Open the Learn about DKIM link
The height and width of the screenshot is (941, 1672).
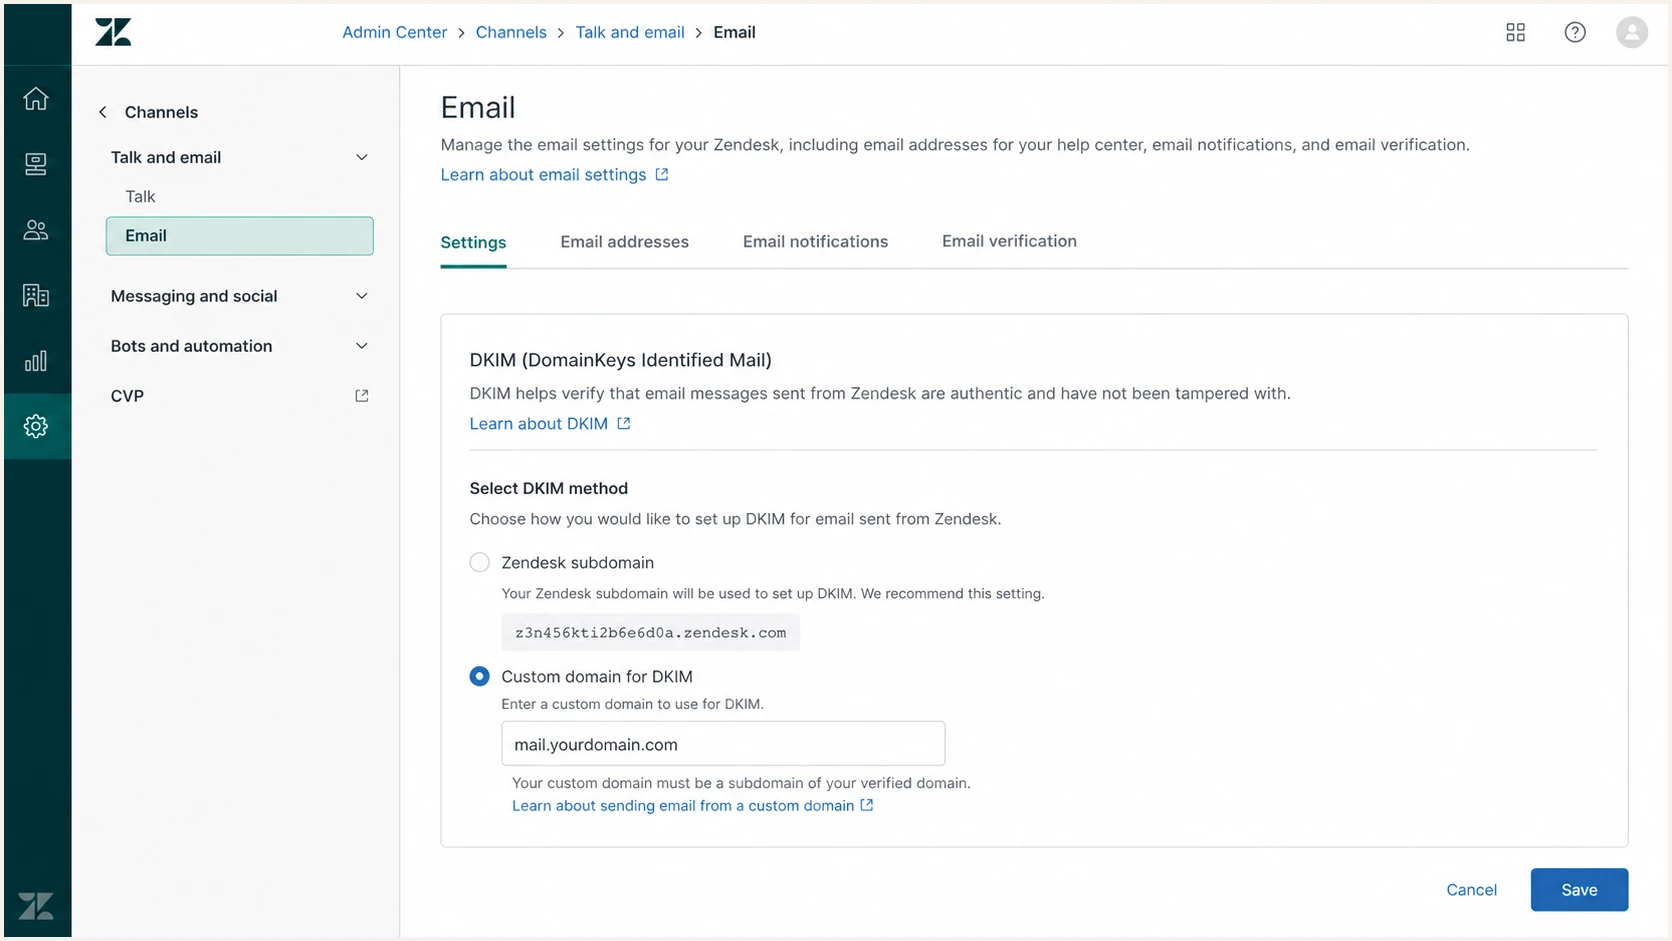[x=539, y=423]
